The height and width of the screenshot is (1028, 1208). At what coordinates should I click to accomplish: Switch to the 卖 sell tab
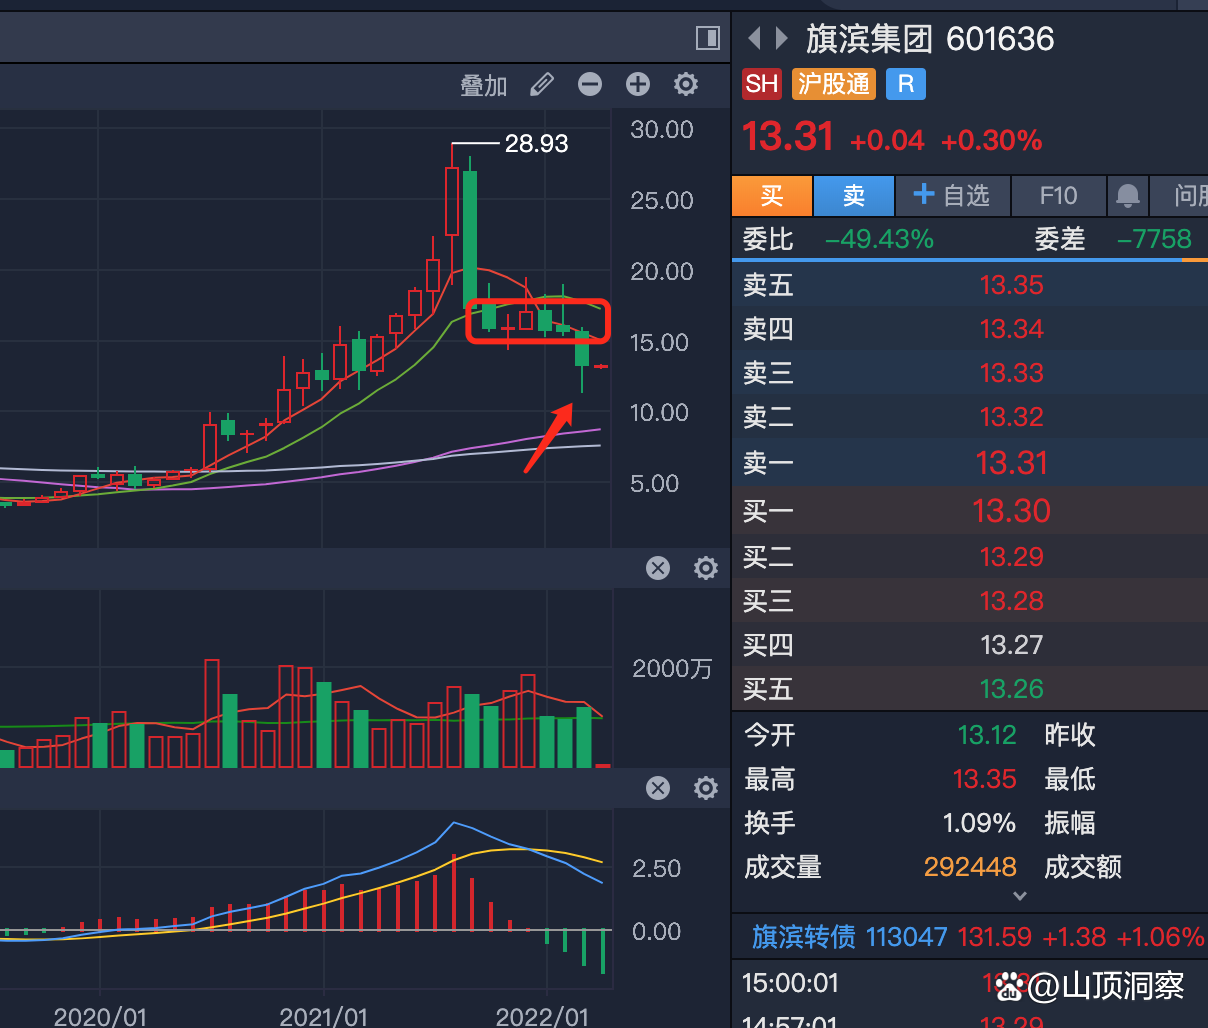click(x=853, y=195)
